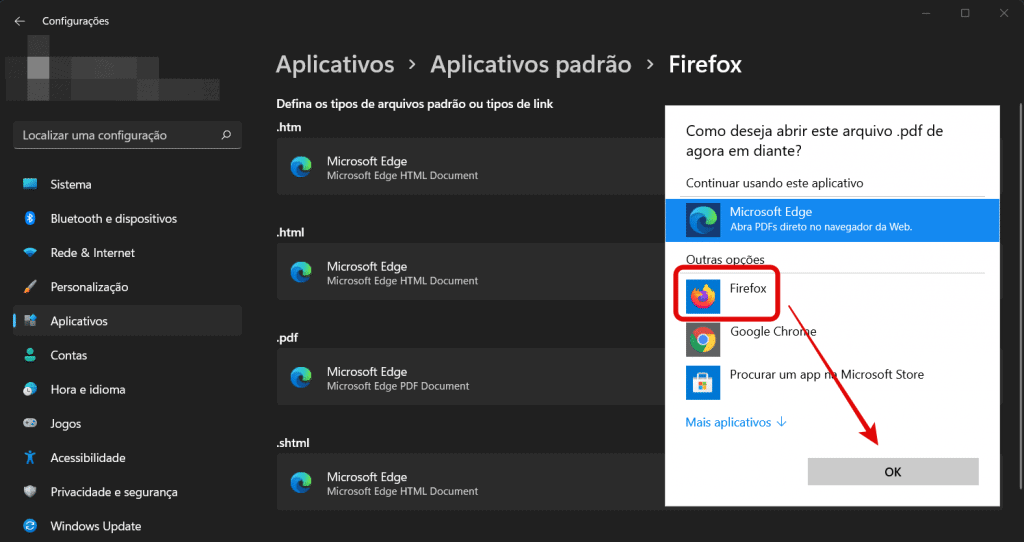Click the Edge icon in the .pdf row

pos(301,377)
